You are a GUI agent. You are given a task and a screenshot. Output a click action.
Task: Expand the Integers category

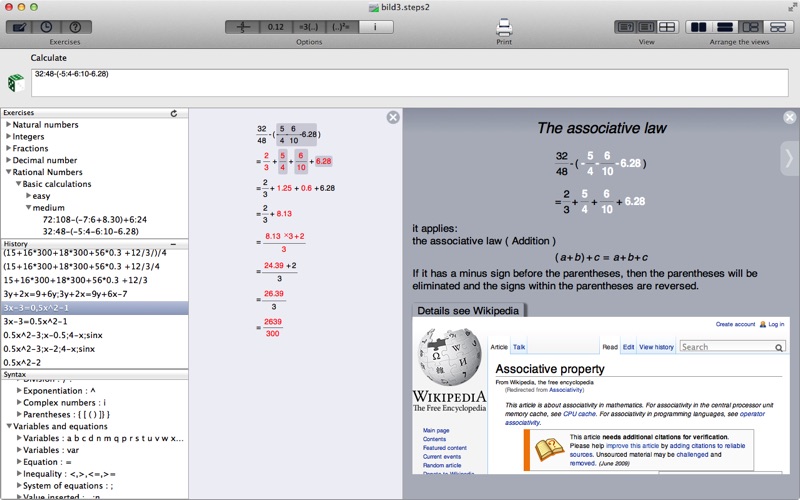(8, 136)
